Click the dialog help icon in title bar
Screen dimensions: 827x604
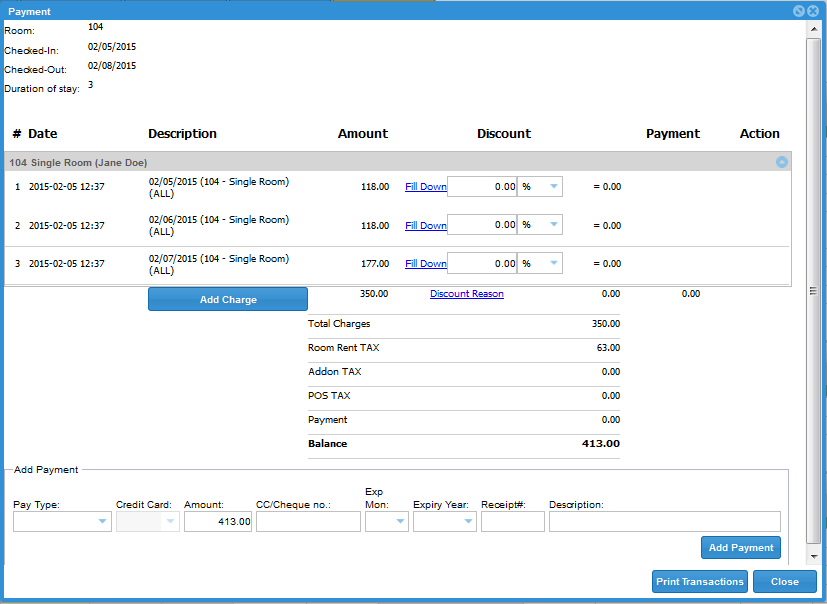(x=799, y=11)
